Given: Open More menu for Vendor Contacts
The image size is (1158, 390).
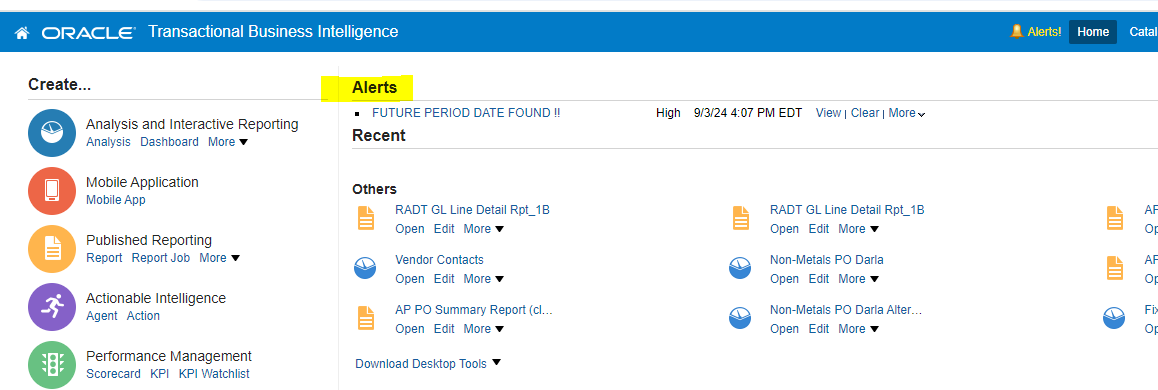Looking at the screenshot, I should [x=484, y=278].
